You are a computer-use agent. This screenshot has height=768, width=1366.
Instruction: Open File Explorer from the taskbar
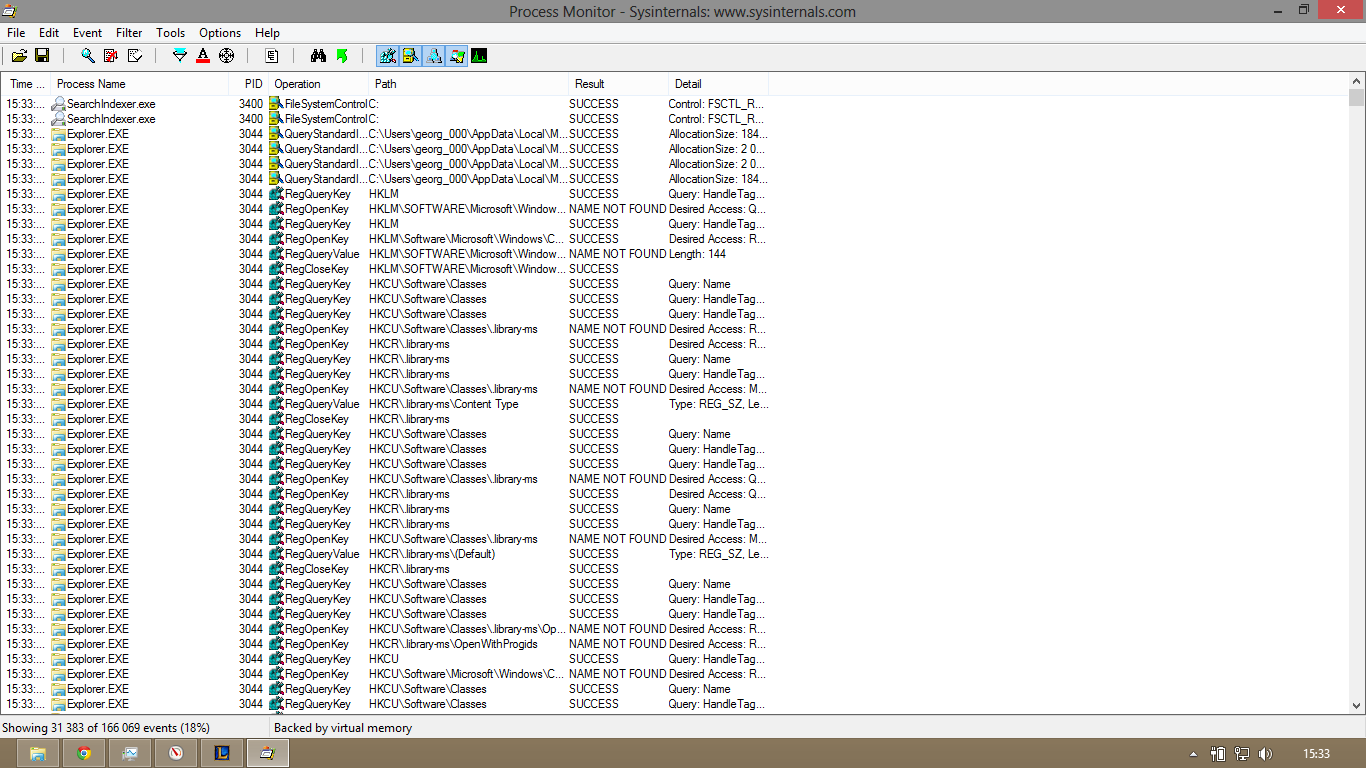[x=38, y=753]
